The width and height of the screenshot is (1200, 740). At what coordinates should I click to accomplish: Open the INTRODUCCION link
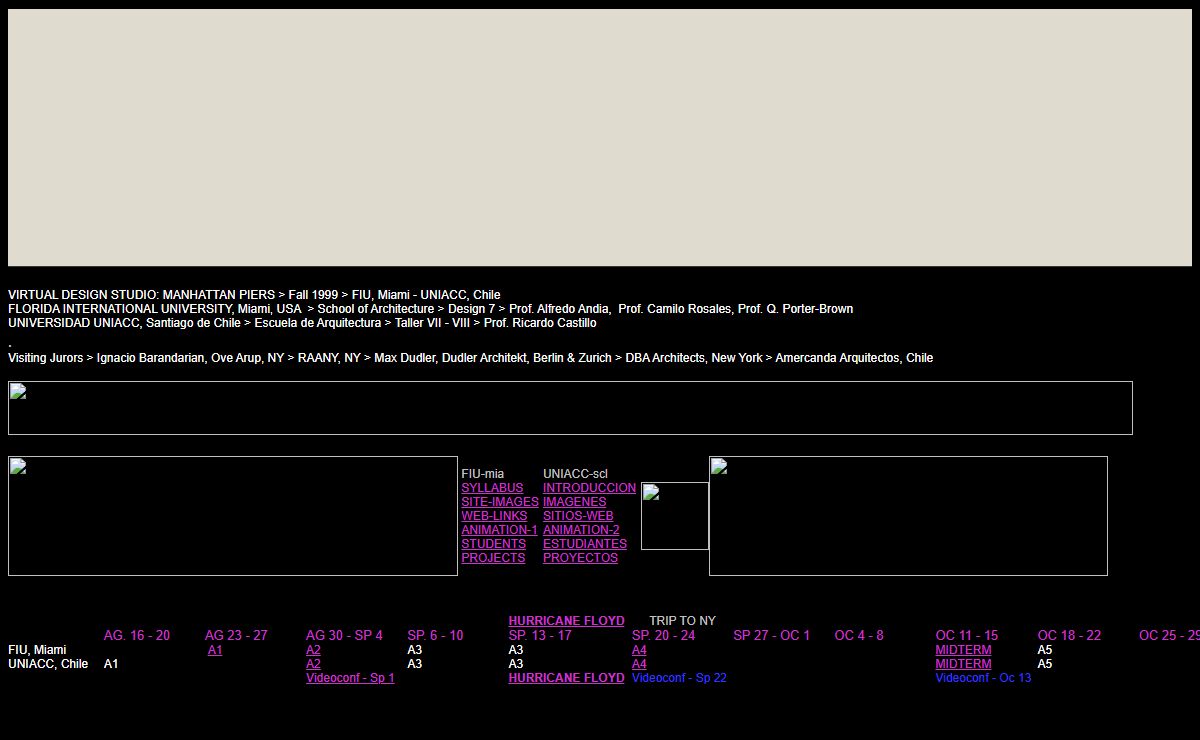589,488
